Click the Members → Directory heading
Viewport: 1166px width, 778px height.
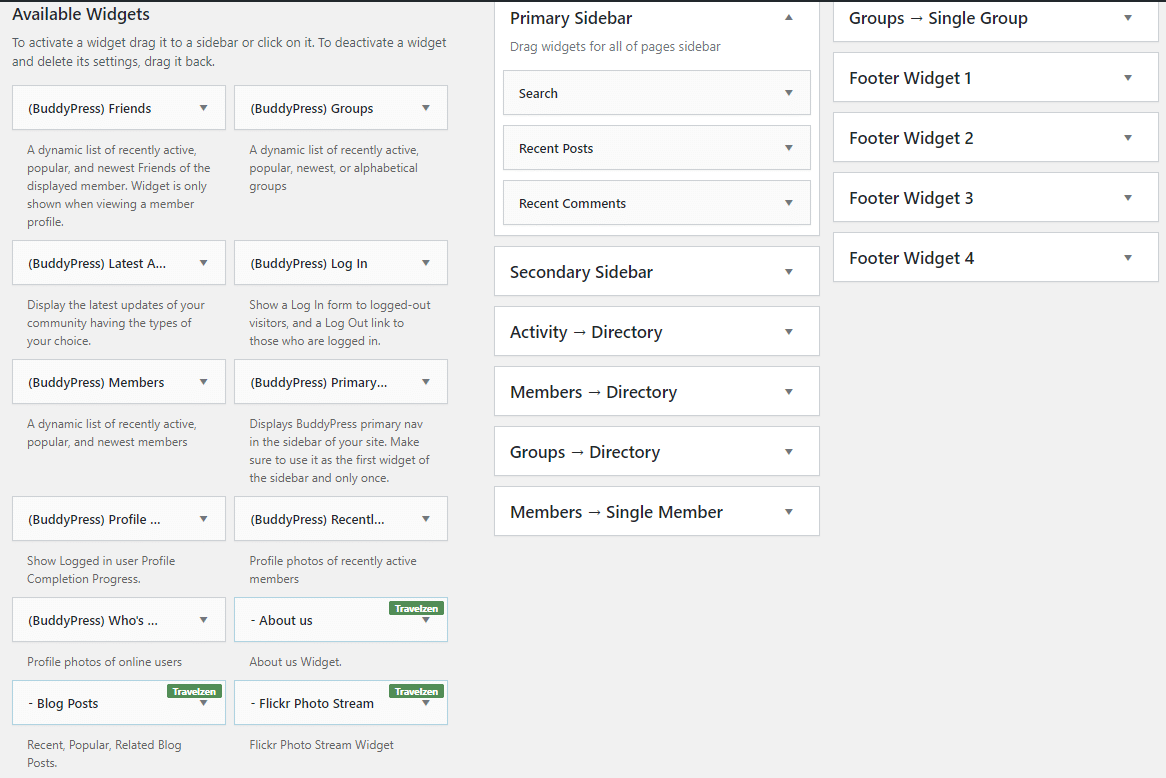point(593,393)
